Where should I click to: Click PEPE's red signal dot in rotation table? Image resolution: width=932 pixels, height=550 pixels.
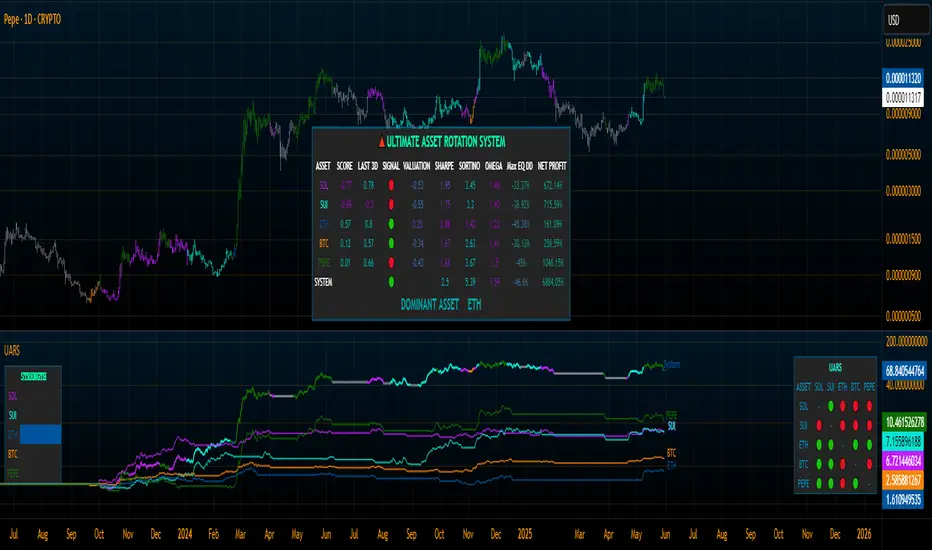[x=391, y=262]
